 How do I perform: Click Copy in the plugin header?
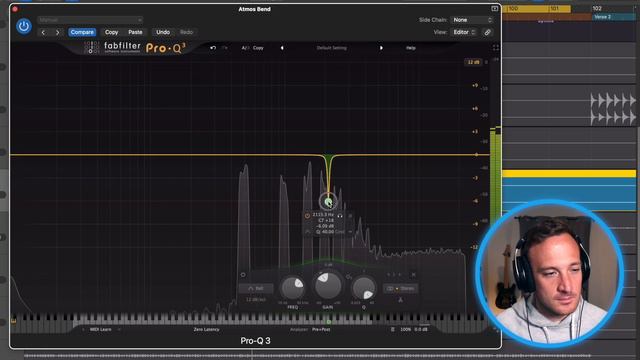(x=111, y=32)
